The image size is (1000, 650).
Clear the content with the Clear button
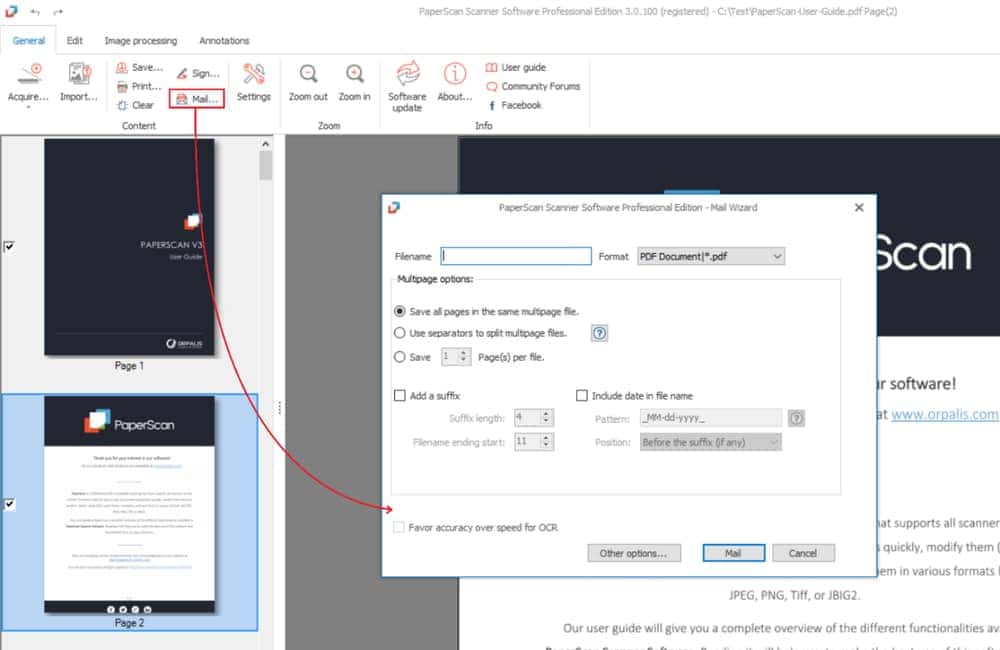(x=135, y=105)
